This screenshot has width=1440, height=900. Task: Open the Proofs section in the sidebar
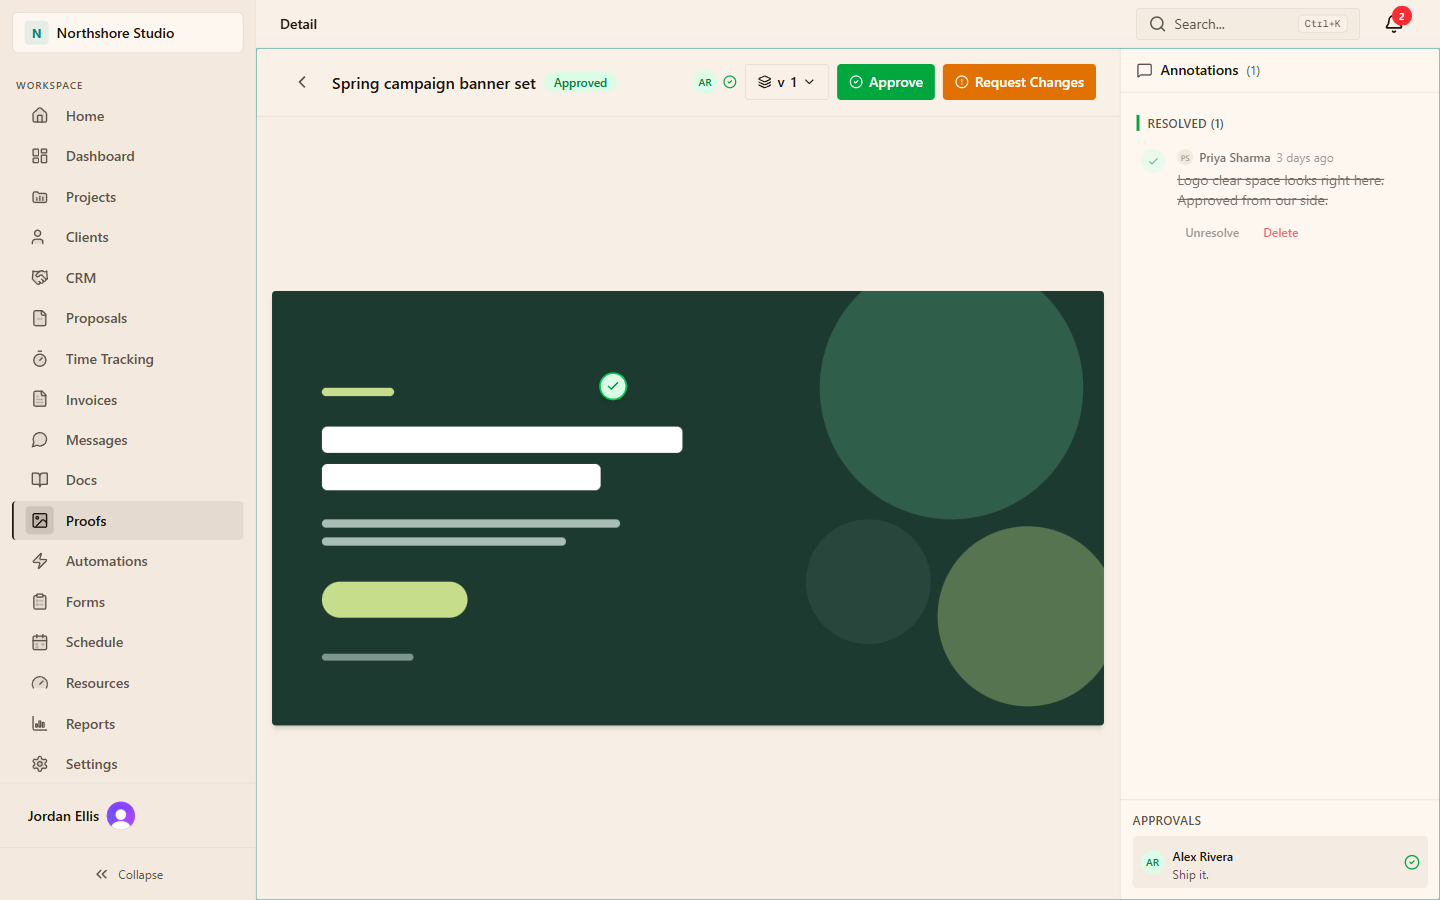click(x=128, y=521)
